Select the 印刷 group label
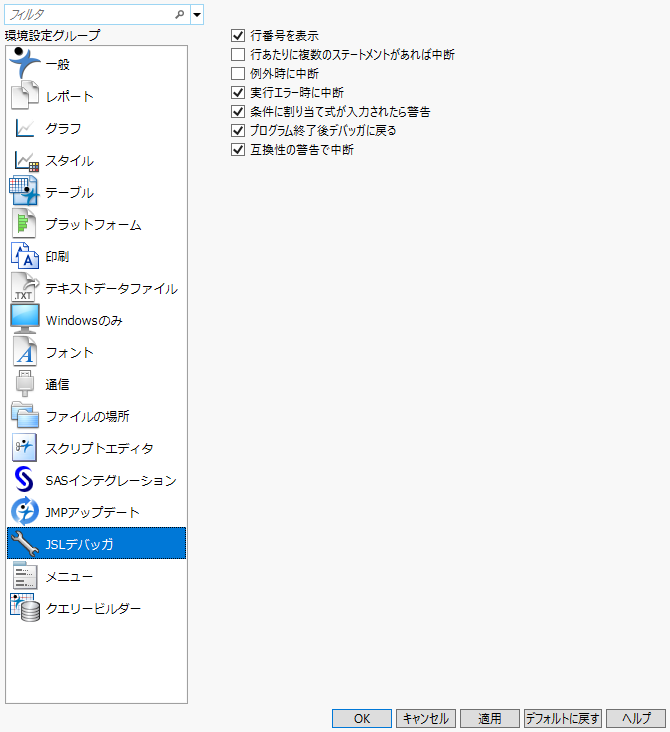The height and width of the screenshot is (732, 670). [x=57, y=256]
